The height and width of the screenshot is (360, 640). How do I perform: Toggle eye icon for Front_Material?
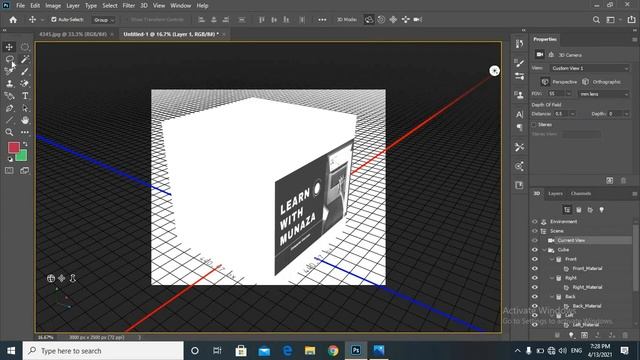(x=535, y=269)
